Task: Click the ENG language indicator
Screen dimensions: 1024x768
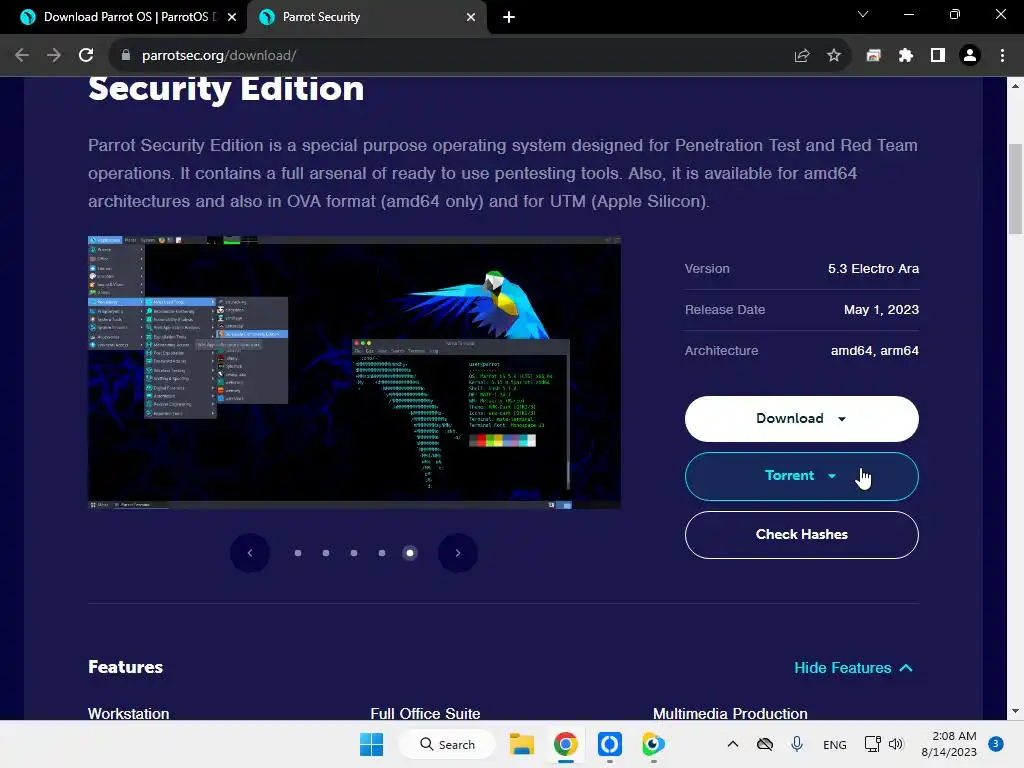Action: coord(835,745)
